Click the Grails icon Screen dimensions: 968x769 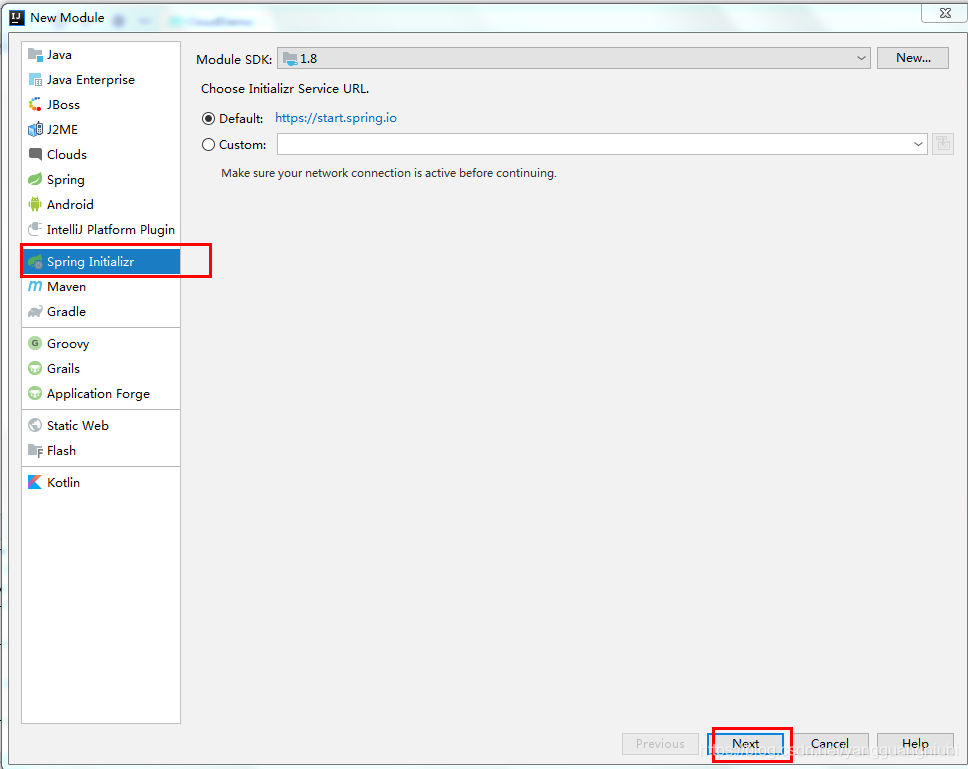pos(35,368)
